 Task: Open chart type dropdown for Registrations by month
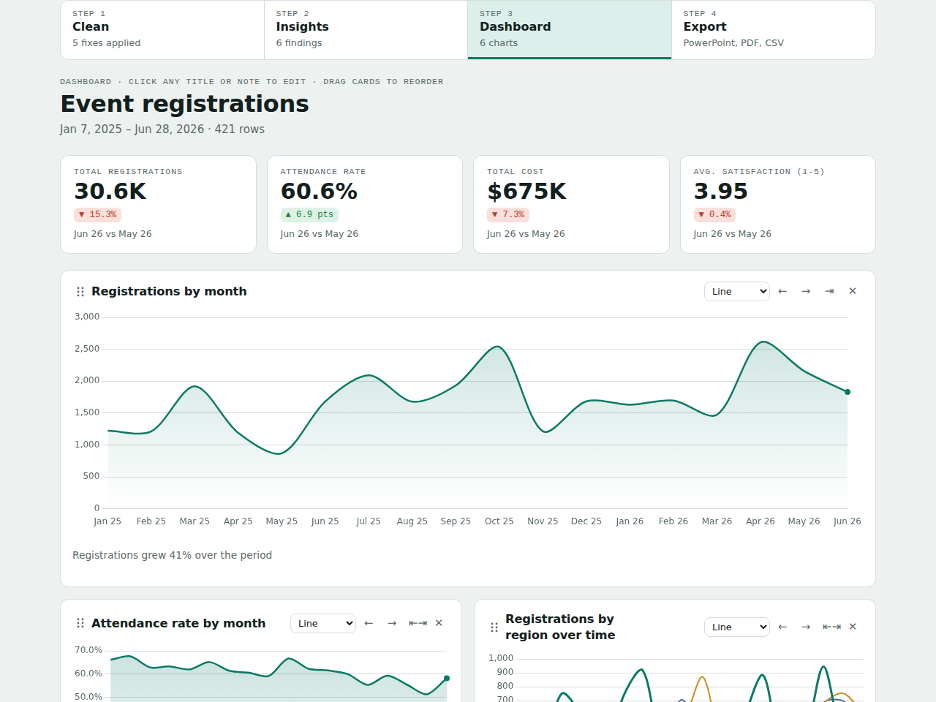[737, 291]
